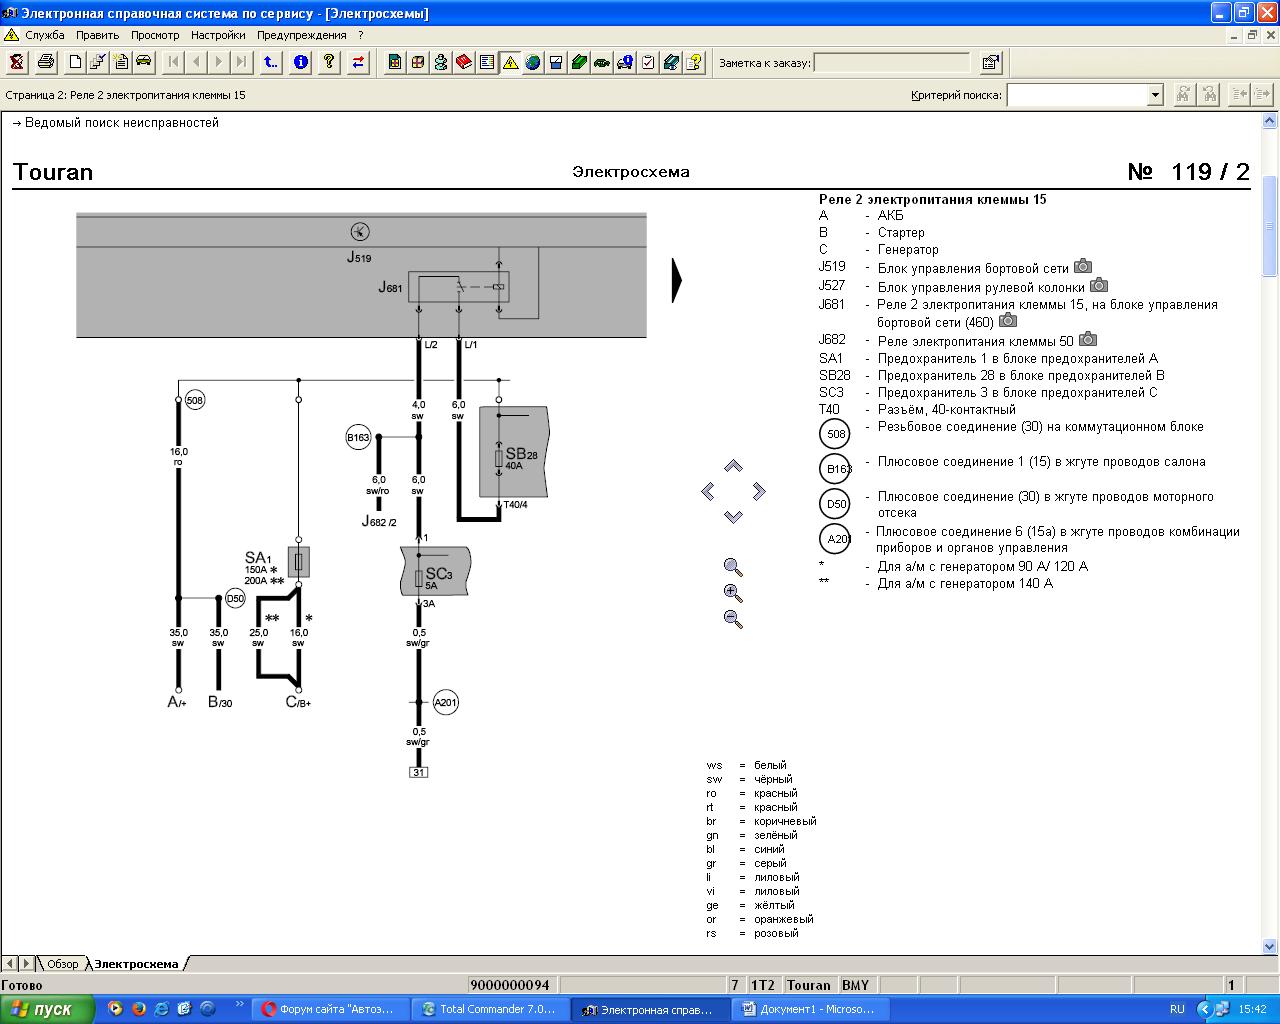1280x1024 pixels.
Task: Click the up arrow of diagram navigation pad
Action: [733, 466]
